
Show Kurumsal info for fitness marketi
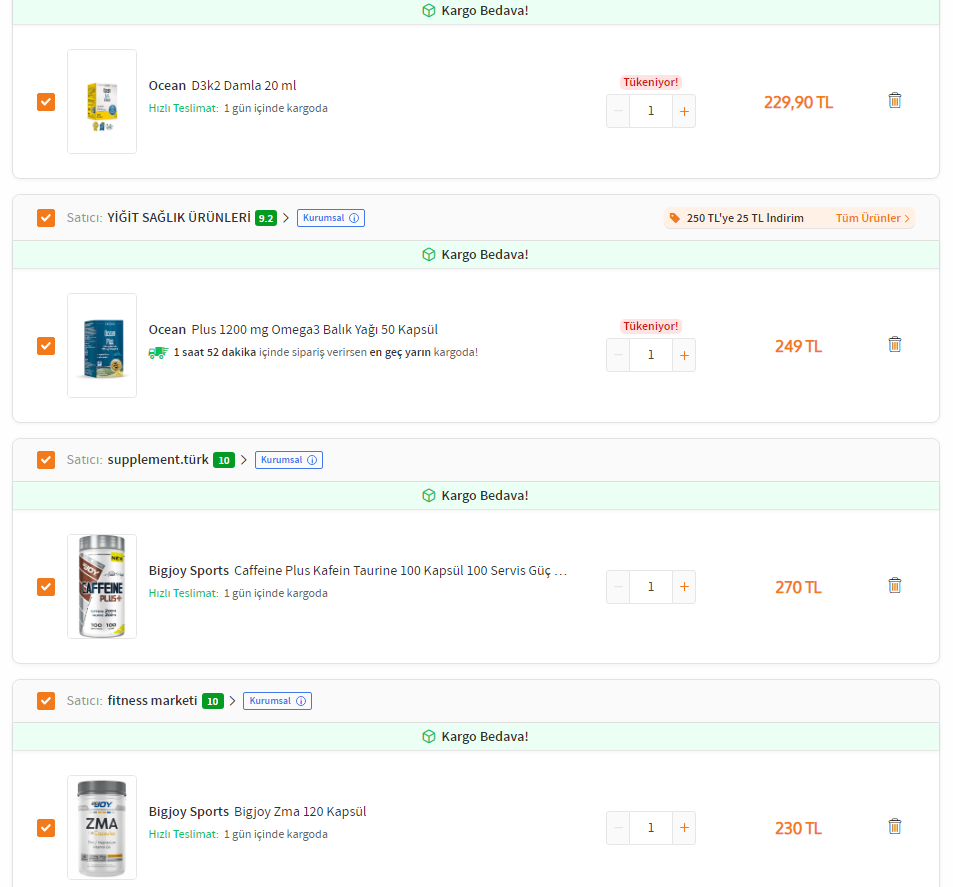tap(277, 701)
